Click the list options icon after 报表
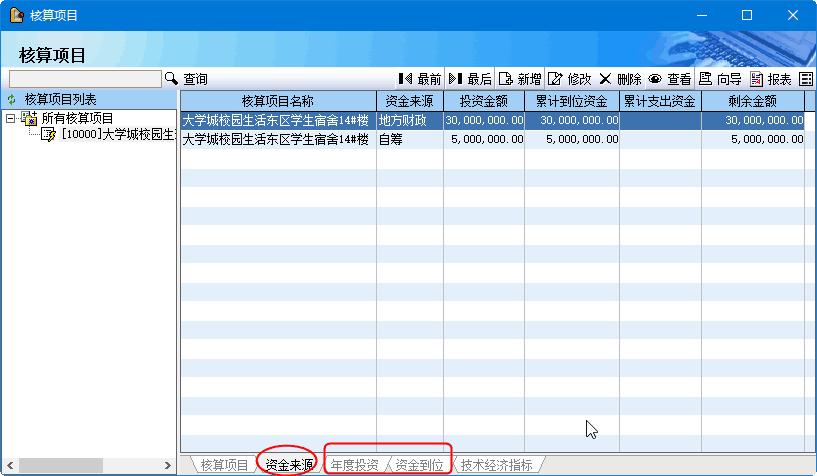The height and width of the screenshot is (476, 817). 806,79
